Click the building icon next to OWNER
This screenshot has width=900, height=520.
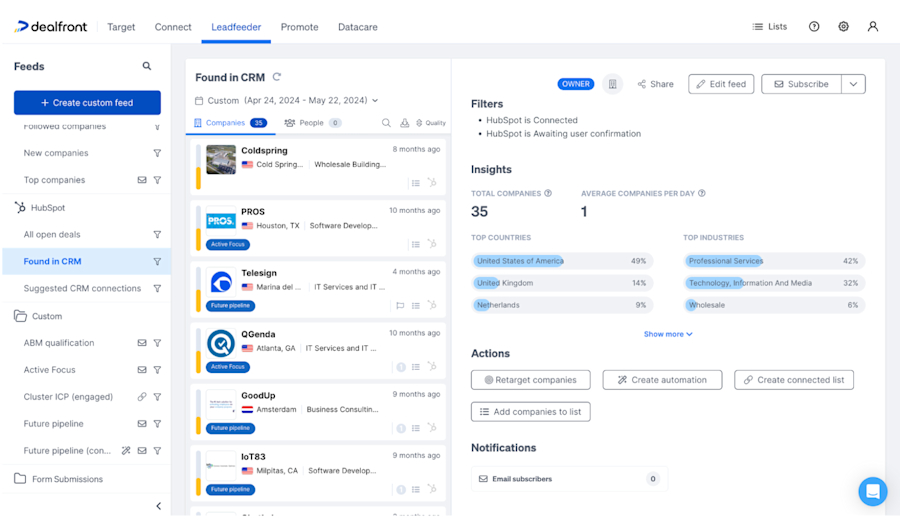612,84
